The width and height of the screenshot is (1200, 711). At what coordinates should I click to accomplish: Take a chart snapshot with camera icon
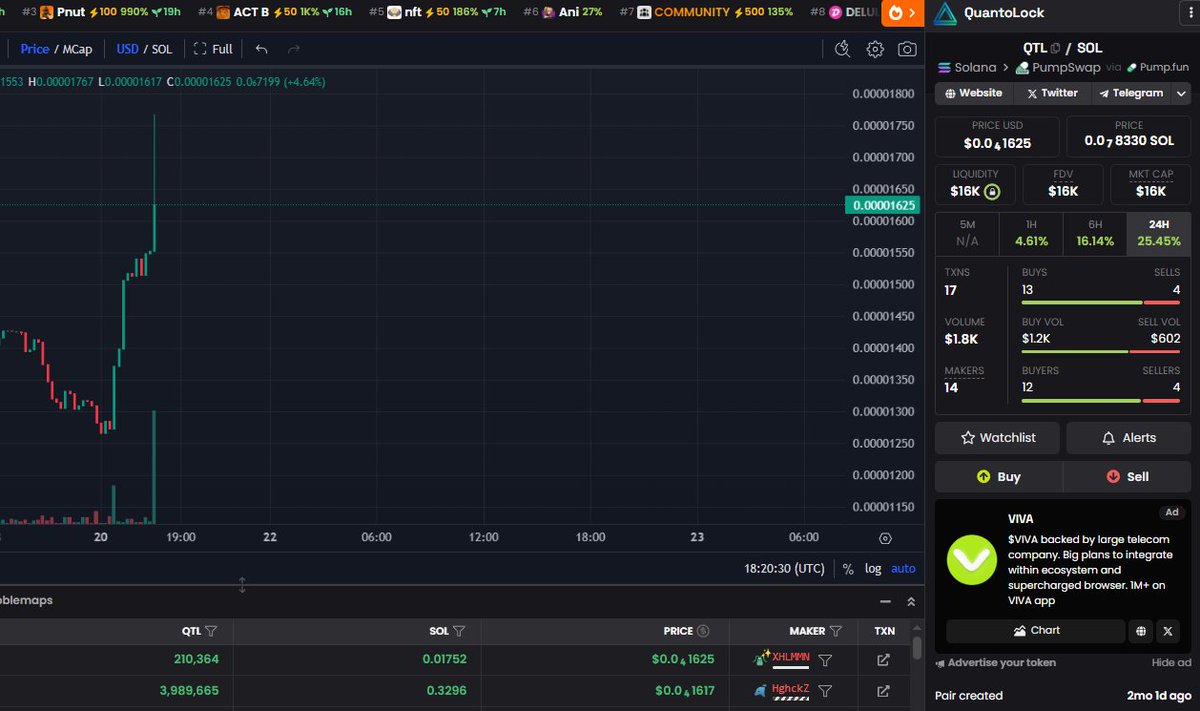click(907, 49)
